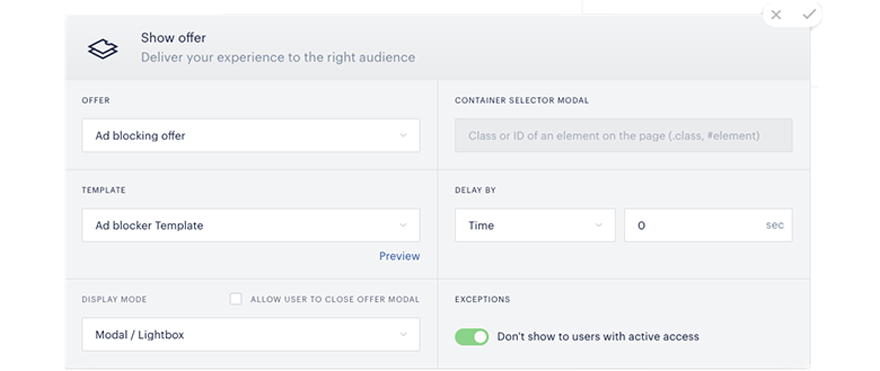The width and height of the screenshot is (880, 371).
Task: Click the Container Selector Modal field
Action: 624,135
